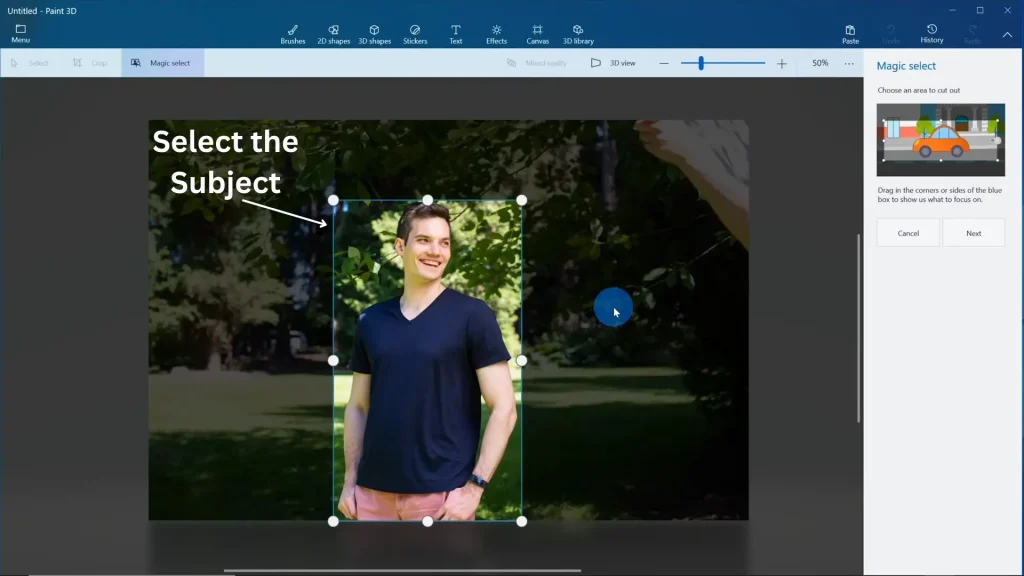1024x576 pixels.
Task: Toggle 3D view mode
Action: pyautogui.click(x=613, y=63)
